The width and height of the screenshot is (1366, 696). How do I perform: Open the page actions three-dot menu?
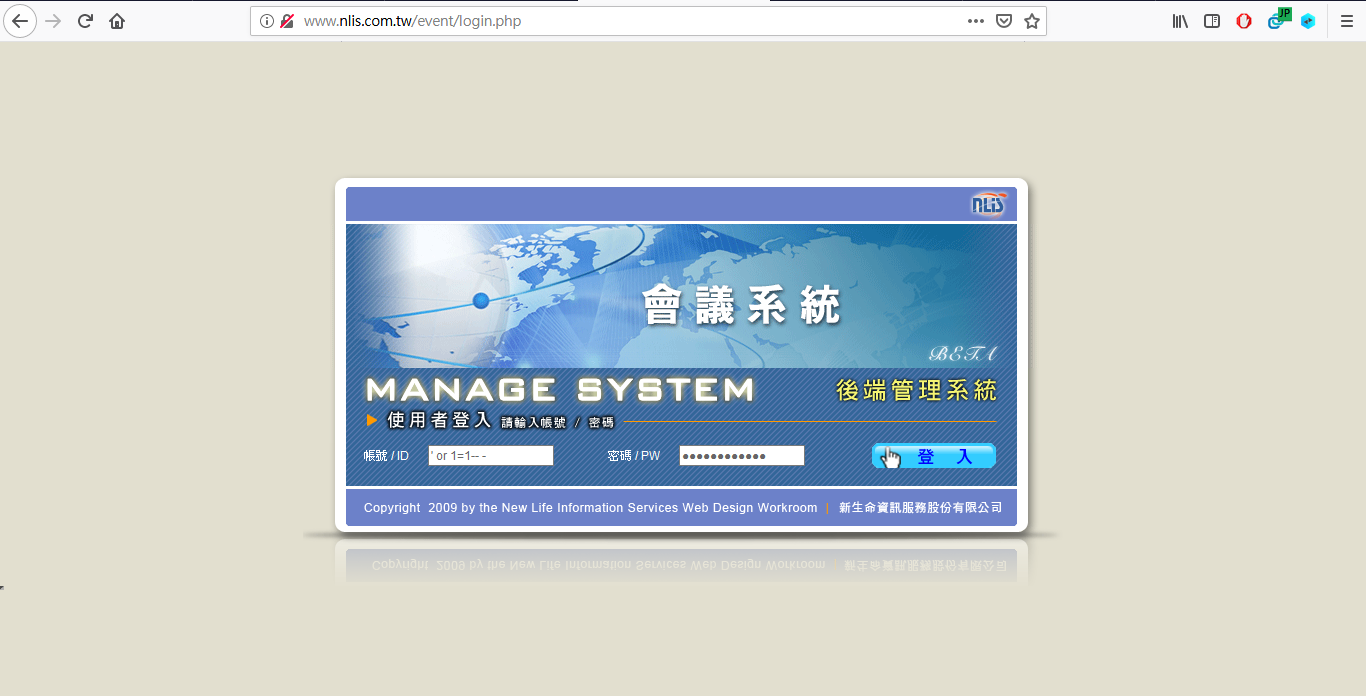[x=976, y=21]
